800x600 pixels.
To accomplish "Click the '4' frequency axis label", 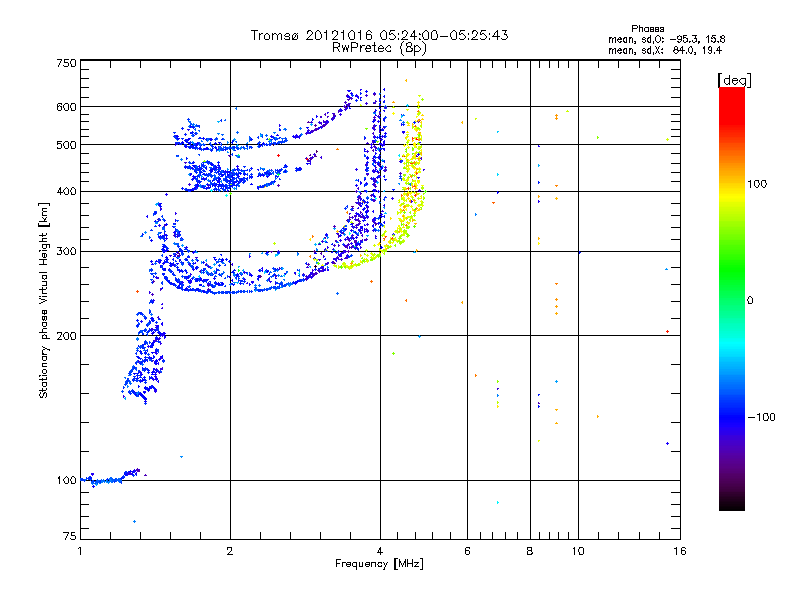I will point(380,551).
